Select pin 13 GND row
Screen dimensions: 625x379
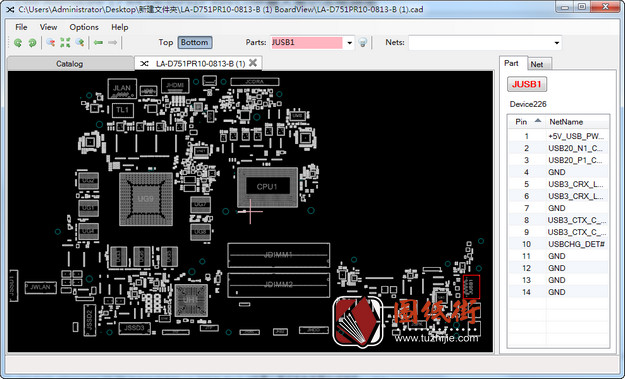click(x=558, y=280)
